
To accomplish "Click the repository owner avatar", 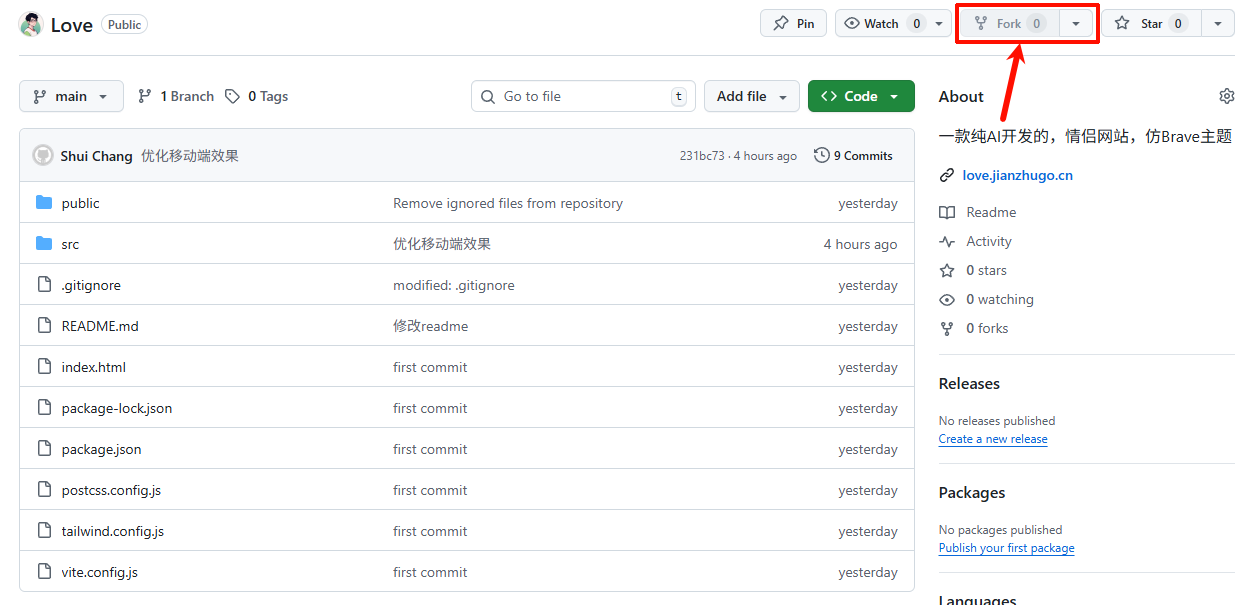I will pyautogui.click(x=31, y=24).
